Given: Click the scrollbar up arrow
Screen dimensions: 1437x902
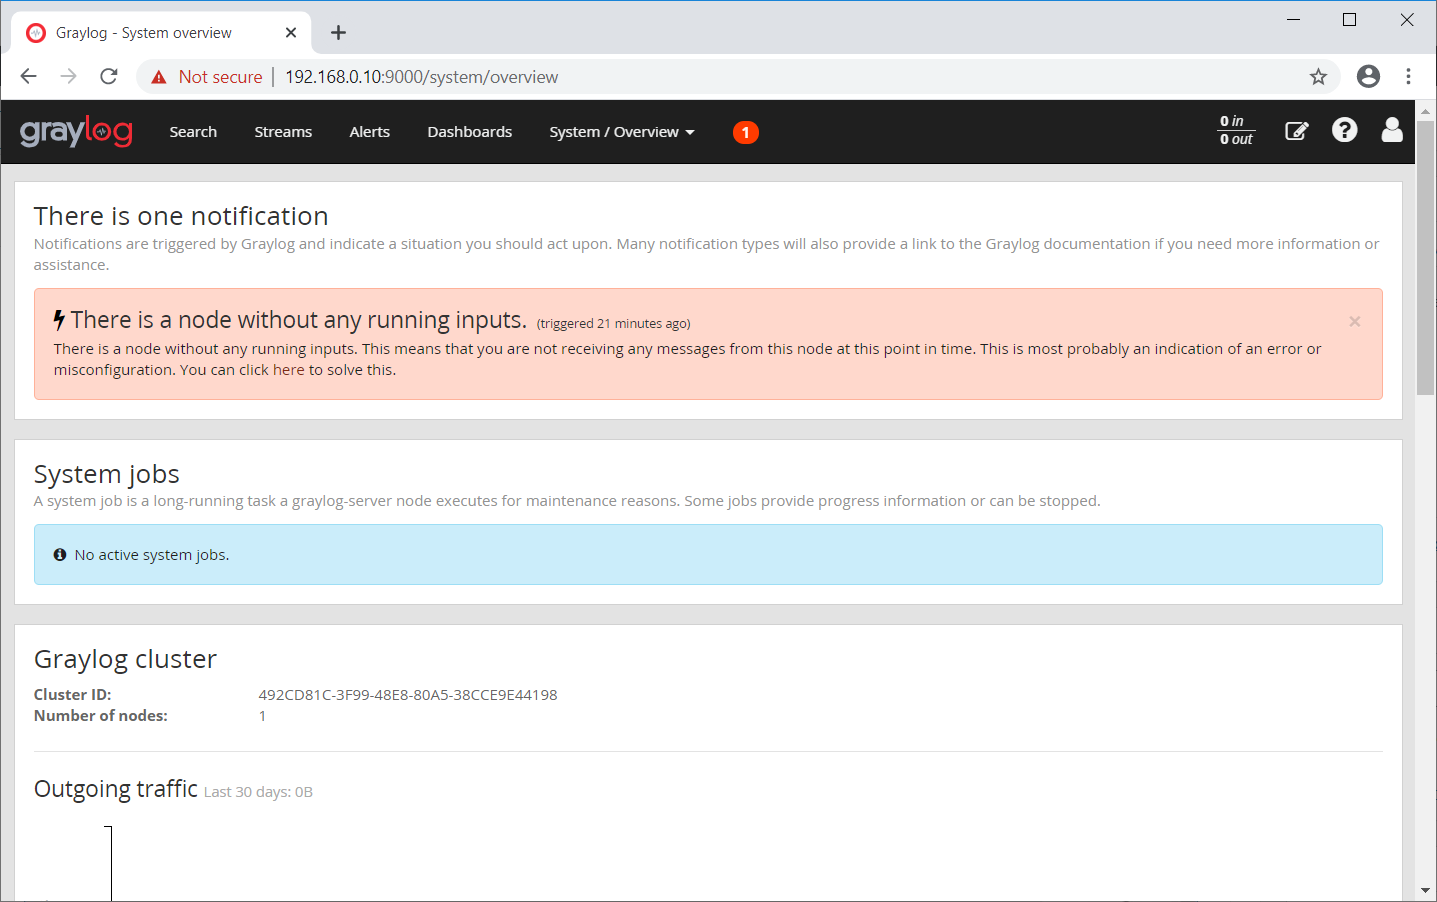Looking at the screenshot, I should [x=1426, y=110].
